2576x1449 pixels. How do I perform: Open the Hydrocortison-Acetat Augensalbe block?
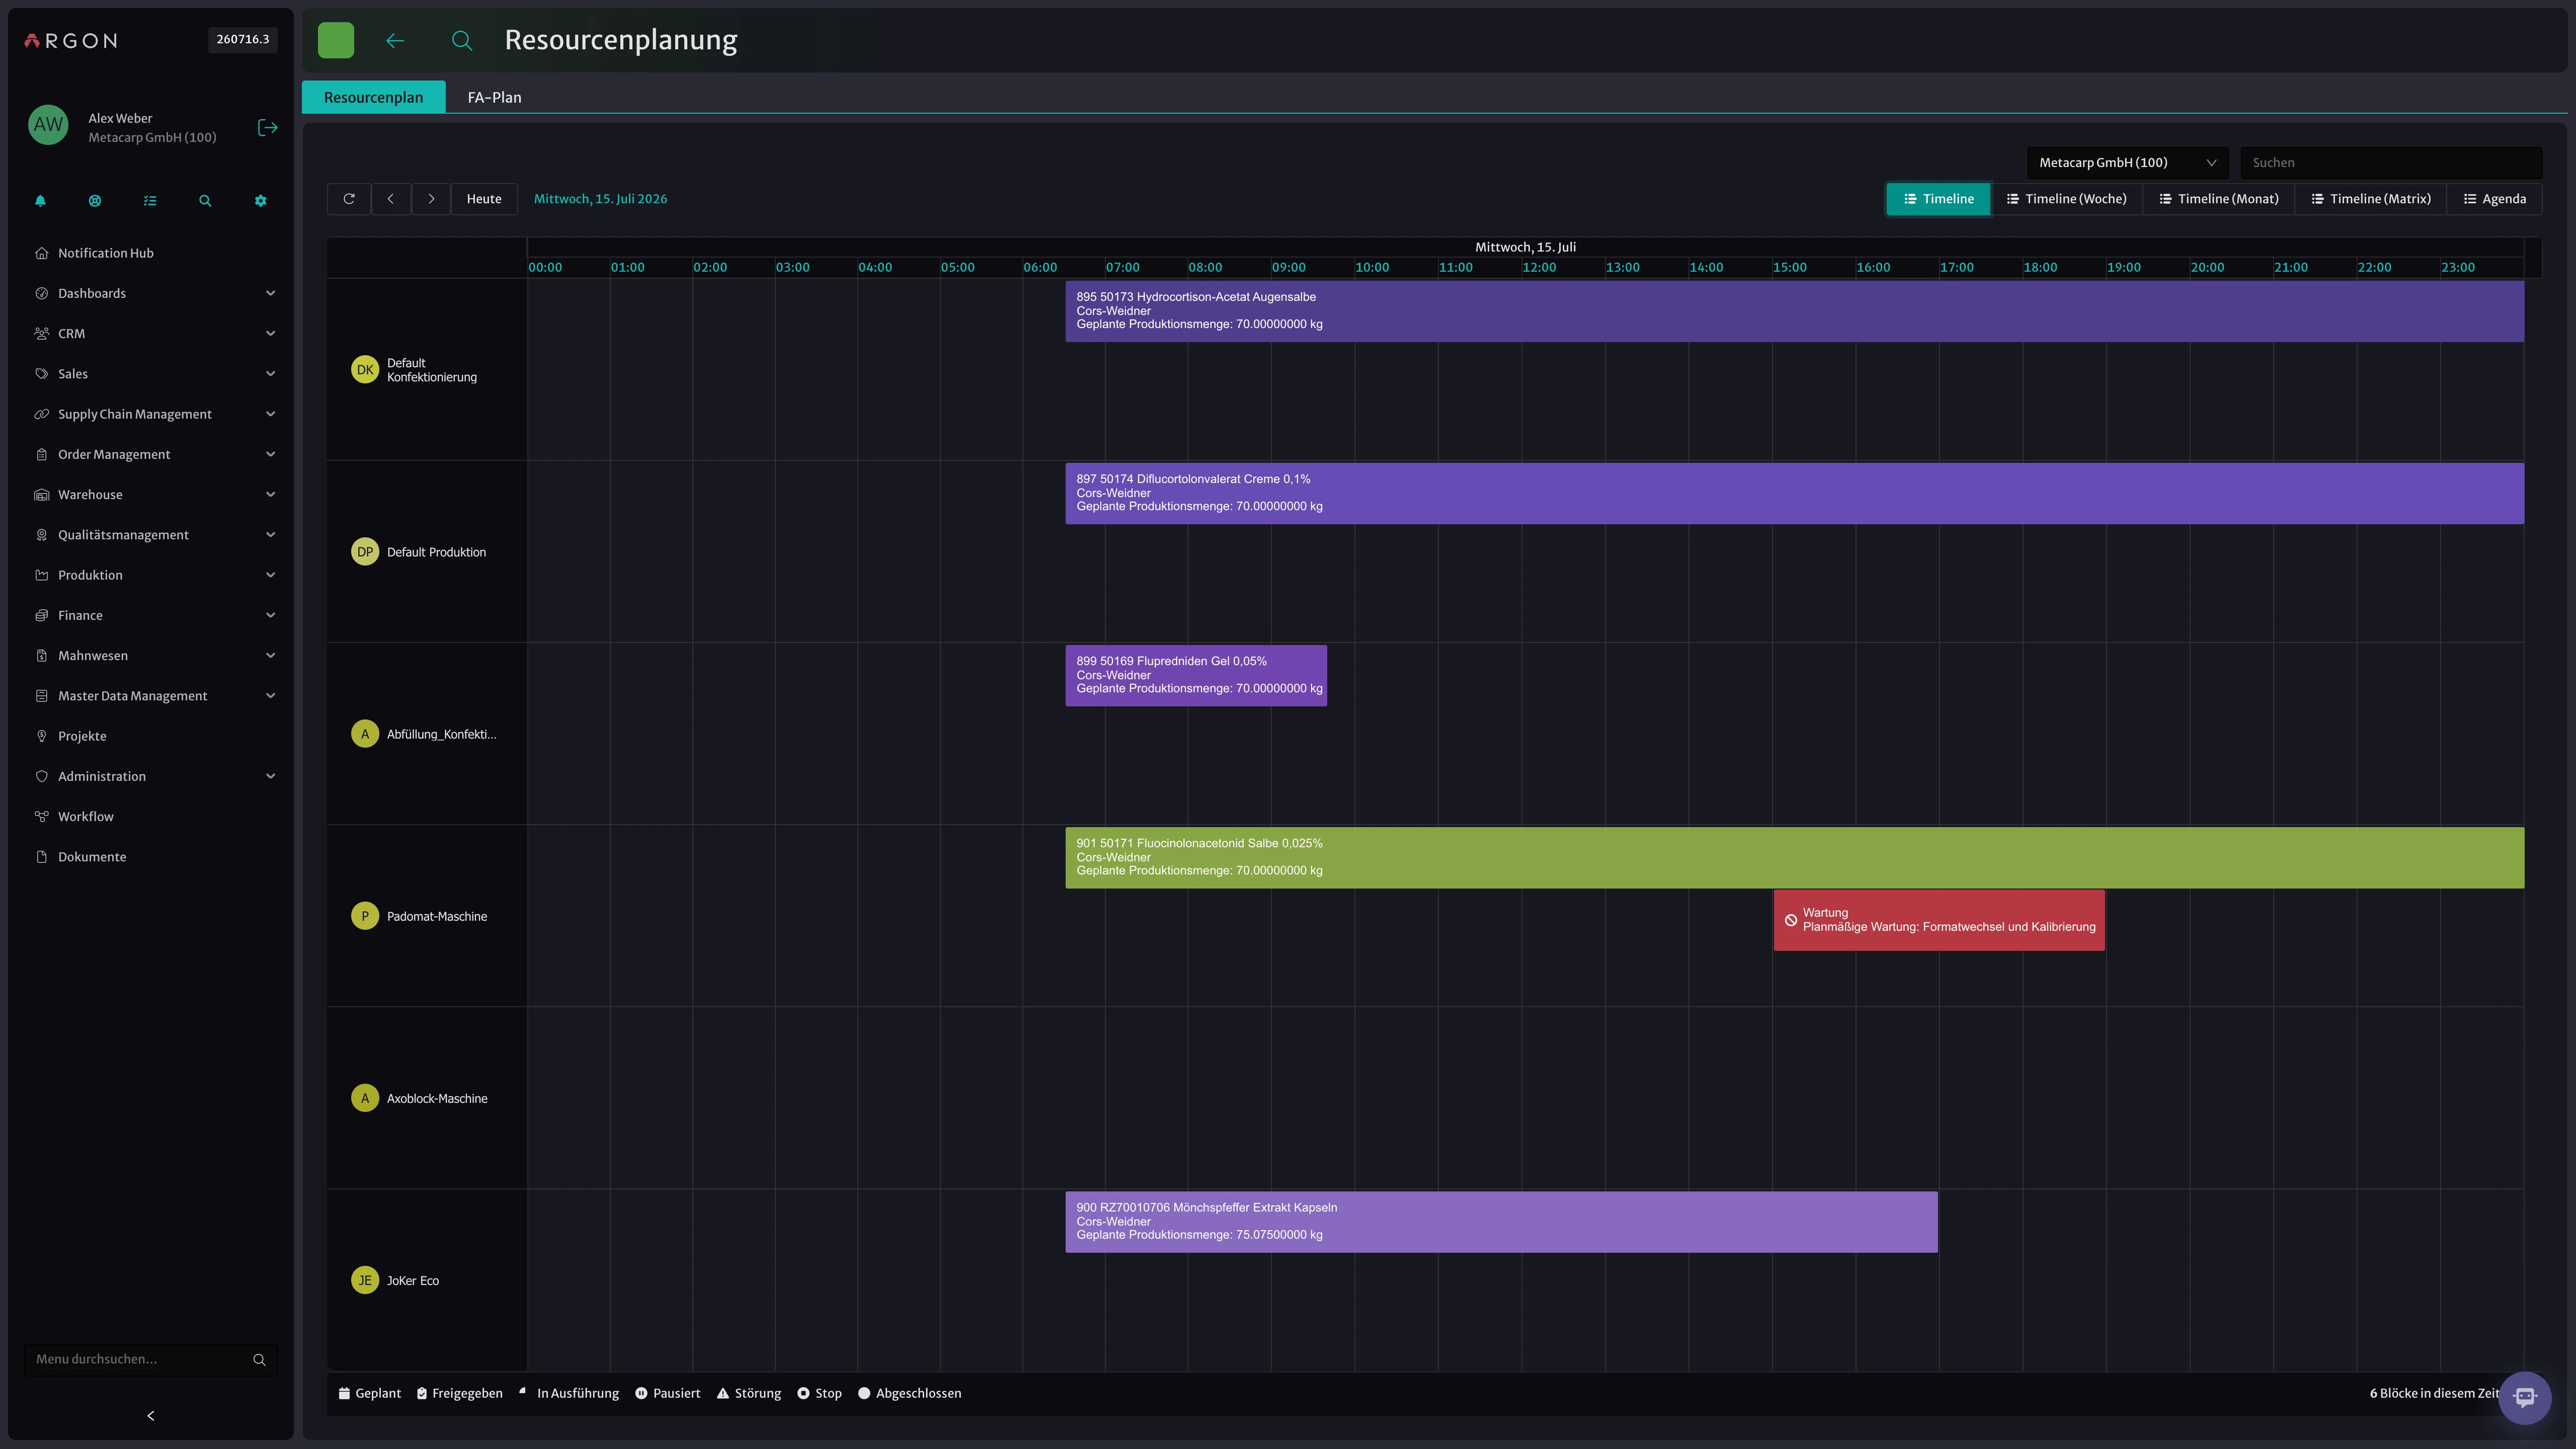point(1794,311)
